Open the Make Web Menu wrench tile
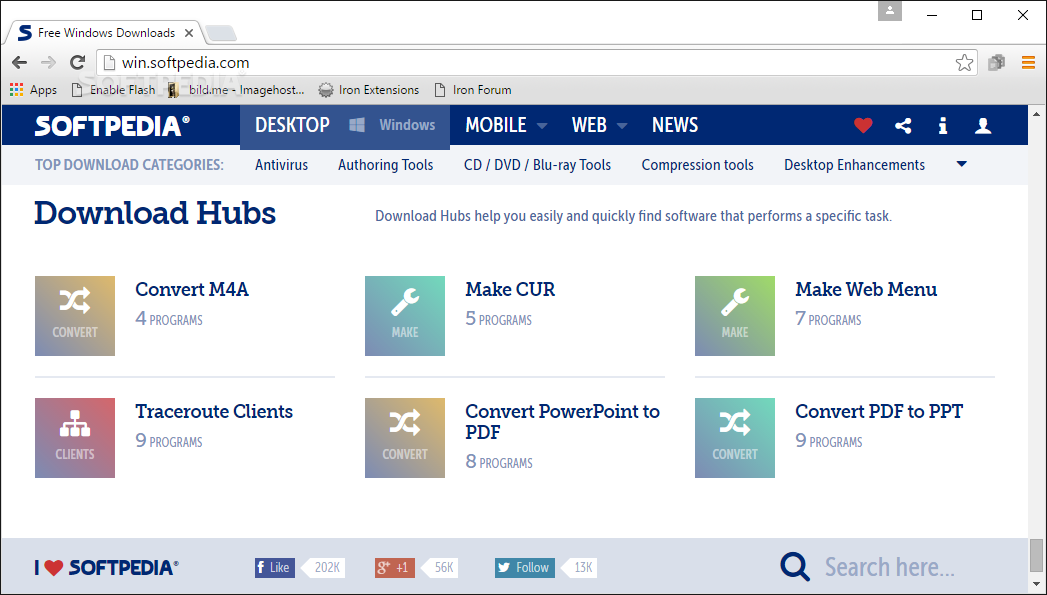Image resolution: width=1047 pixels, height=595 pixels. click(735, 316)
